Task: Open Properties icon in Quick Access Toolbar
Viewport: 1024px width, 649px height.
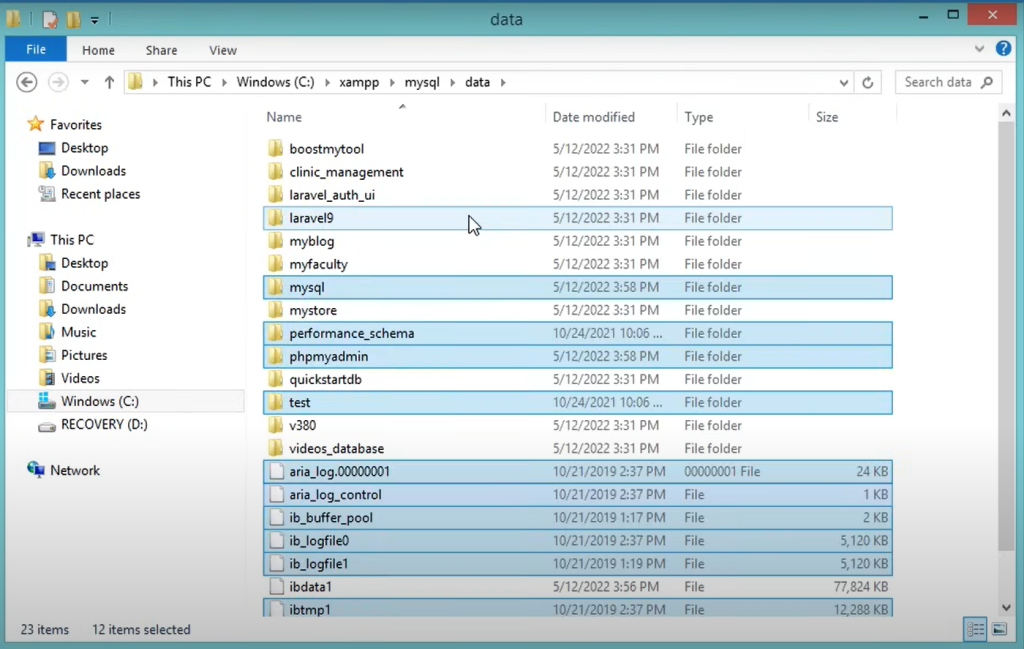Action: pos(50,18)
